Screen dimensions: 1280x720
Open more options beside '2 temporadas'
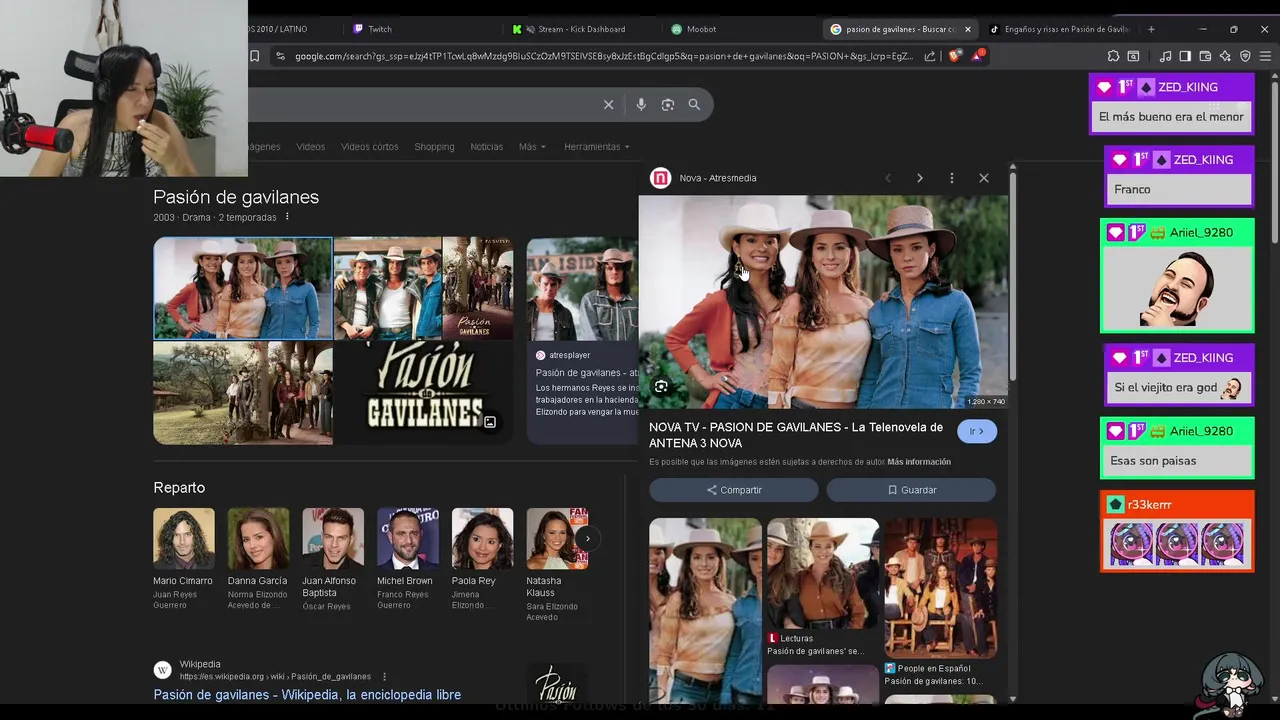coord(287,217)
